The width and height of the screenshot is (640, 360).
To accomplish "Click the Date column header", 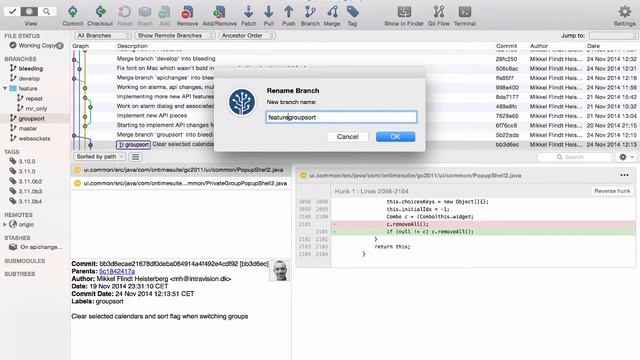I will click(593, 46).
